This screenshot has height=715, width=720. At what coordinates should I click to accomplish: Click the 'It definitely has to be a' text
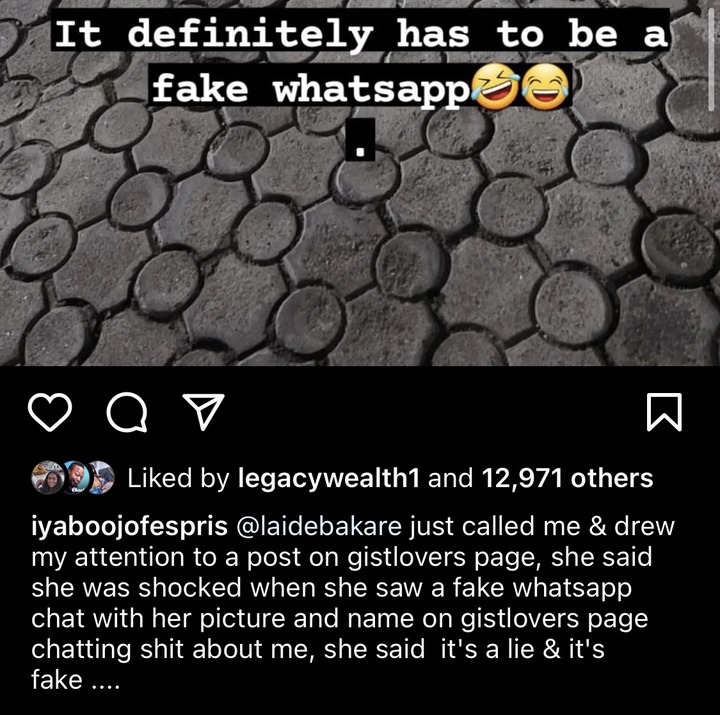click(x=360, y=34)
